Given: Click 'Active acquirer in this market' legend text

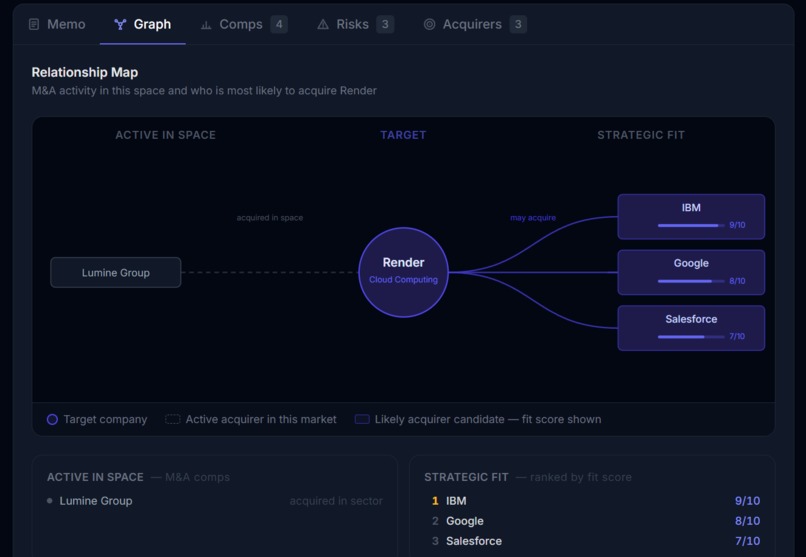Looking at the screenshot, I should pos(261,419).
